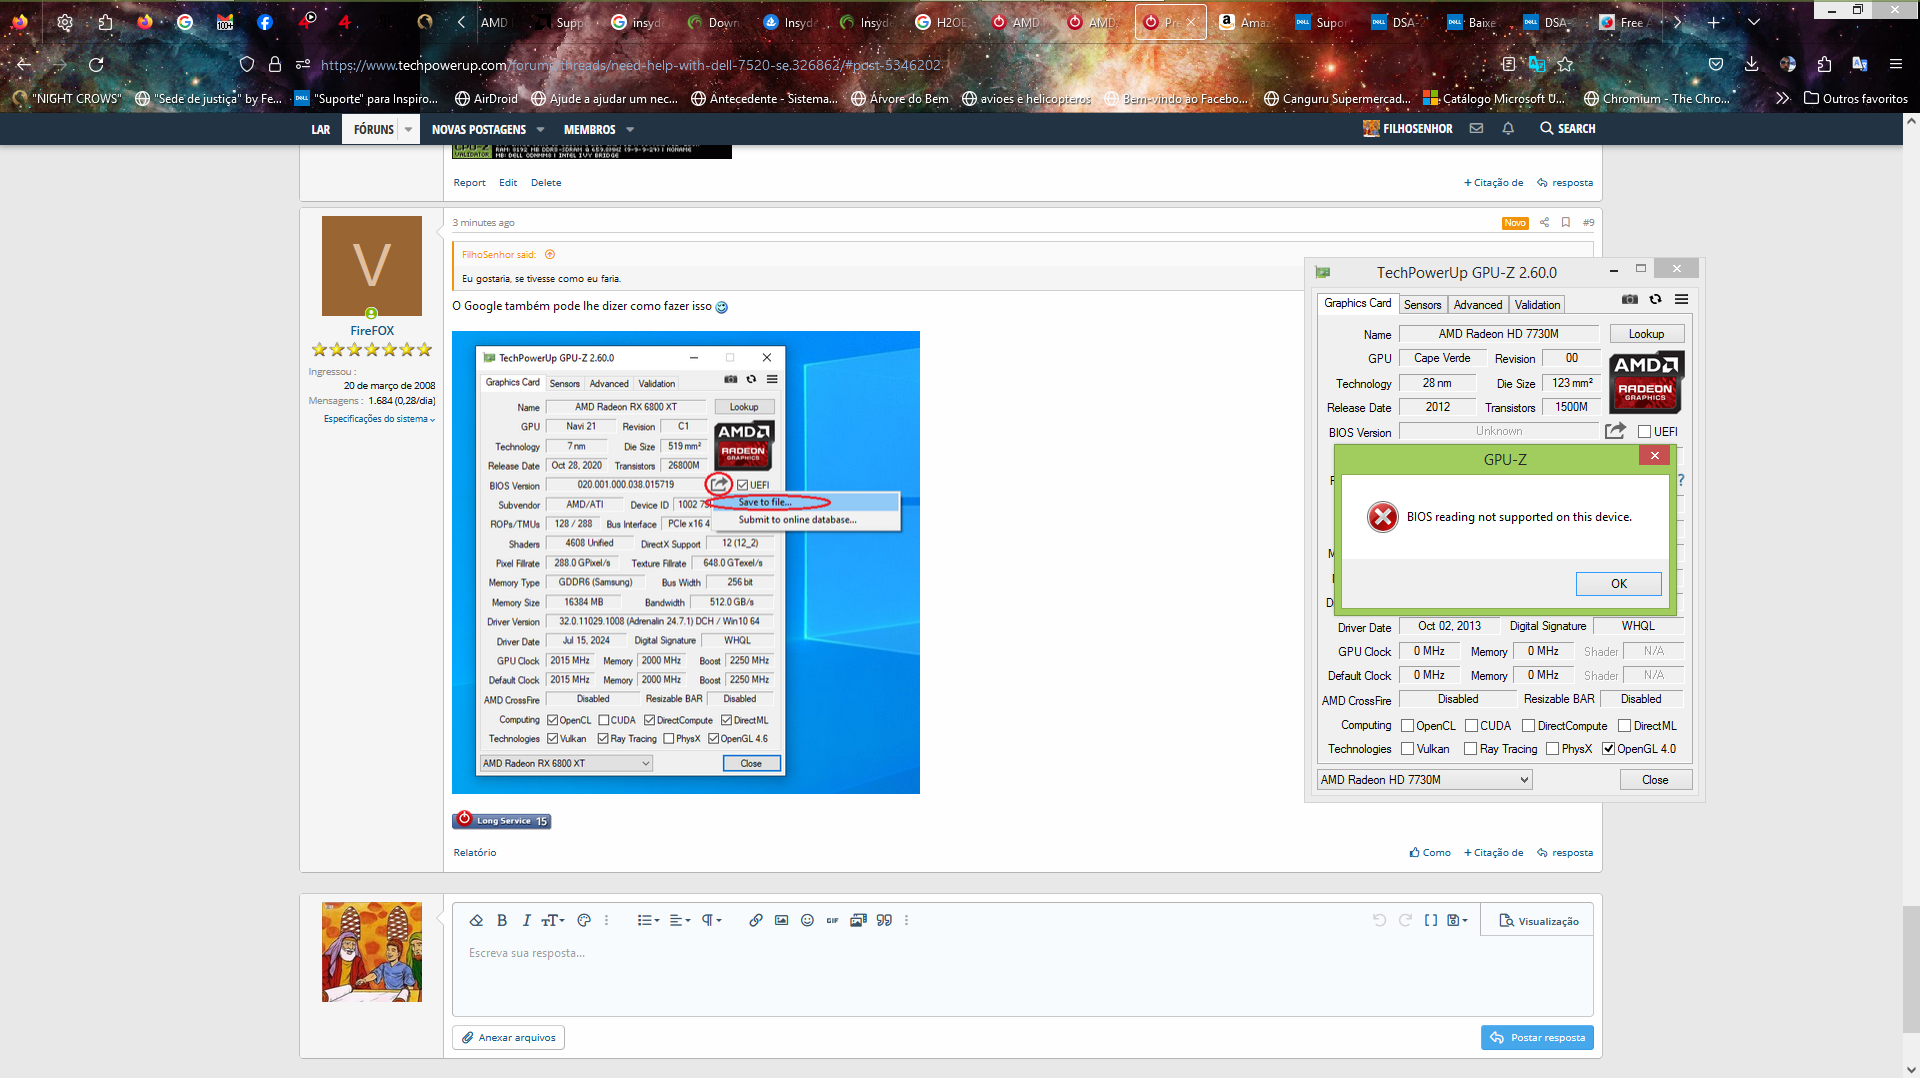Open the drafts save dropdown in editor
Image resolution: width=1920 pixels, height=1080 pixels.
[1457, 920]
